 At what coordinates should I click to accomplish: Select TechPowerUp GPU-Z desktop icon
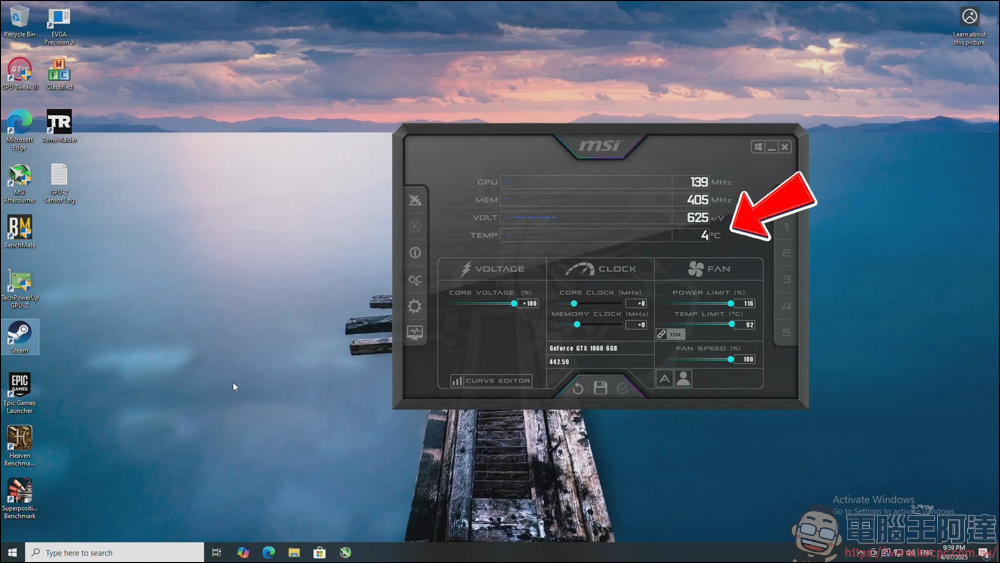20,289
